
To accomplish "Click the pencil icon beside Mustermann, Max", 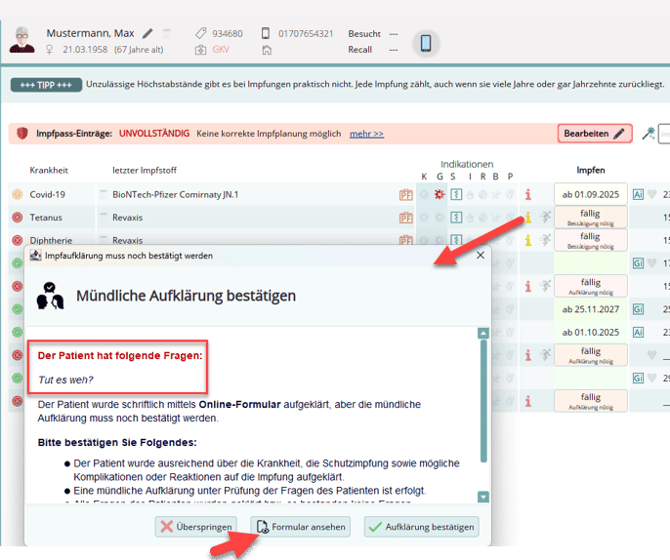I will (x=149, y=33).
